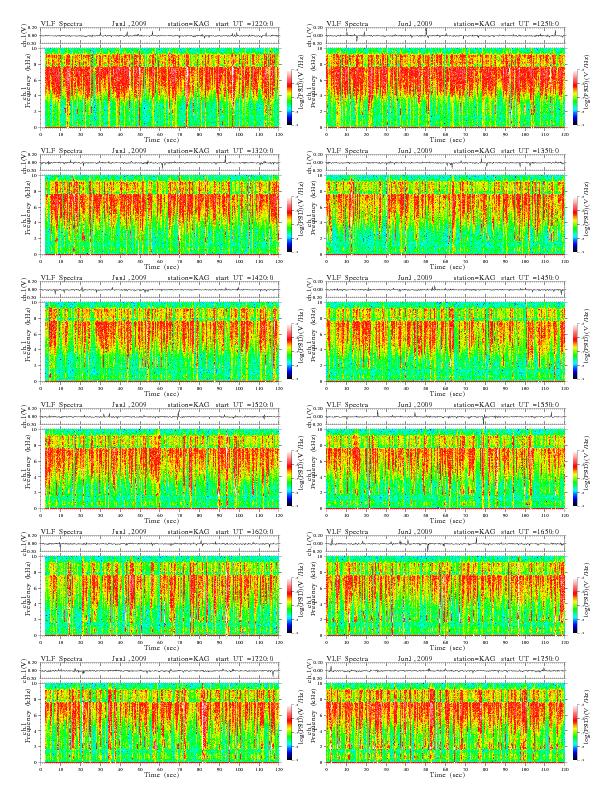This screenshot has height=792, width=612.
Task: Click the PSD color bar of the 1450:0 plot
Action: (576, 351)
